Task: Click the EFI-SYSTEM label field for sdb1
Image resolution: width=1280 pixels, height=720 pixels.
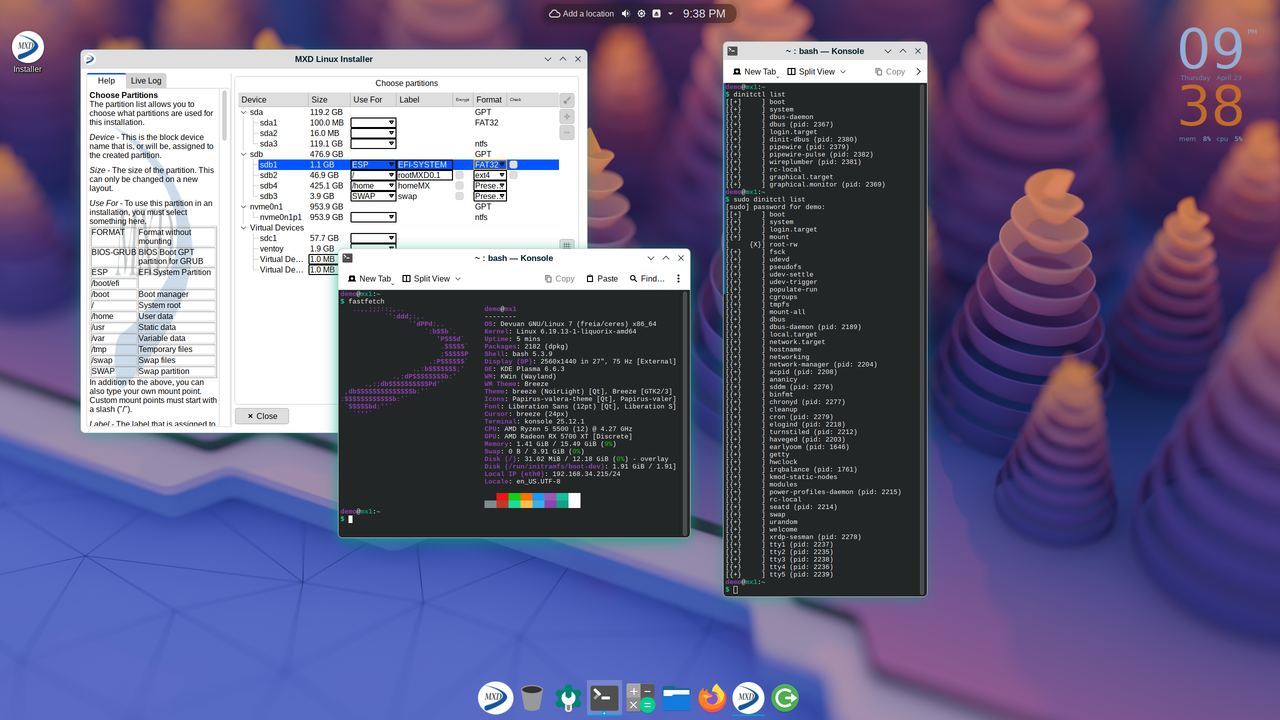Action: (x=425, y=165)
